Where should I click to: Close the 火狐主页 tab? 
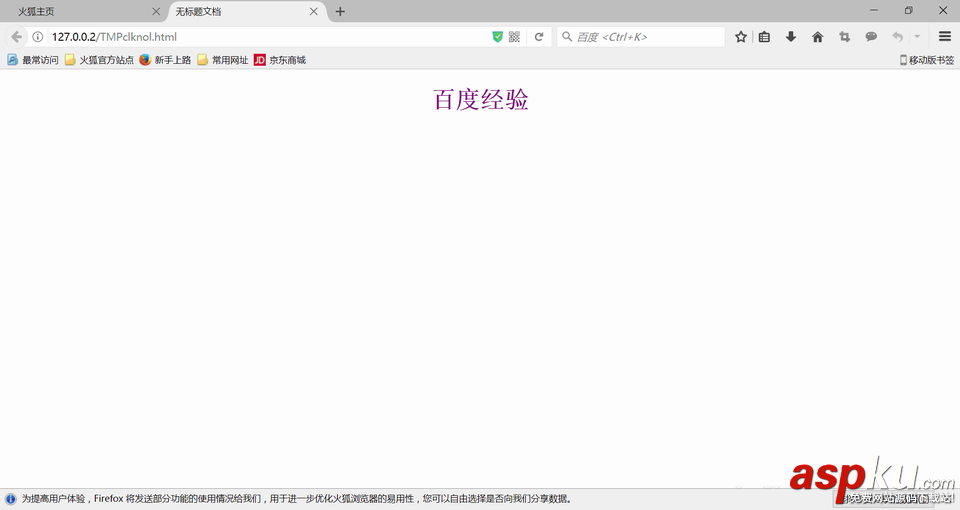(156, 12)
